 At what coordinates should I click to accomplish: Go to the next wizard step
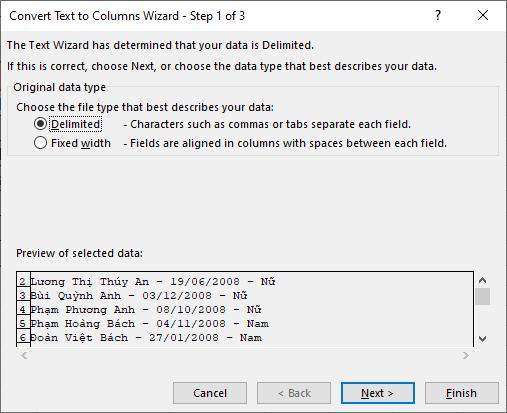pyautogui.click(x=378, y=393)
